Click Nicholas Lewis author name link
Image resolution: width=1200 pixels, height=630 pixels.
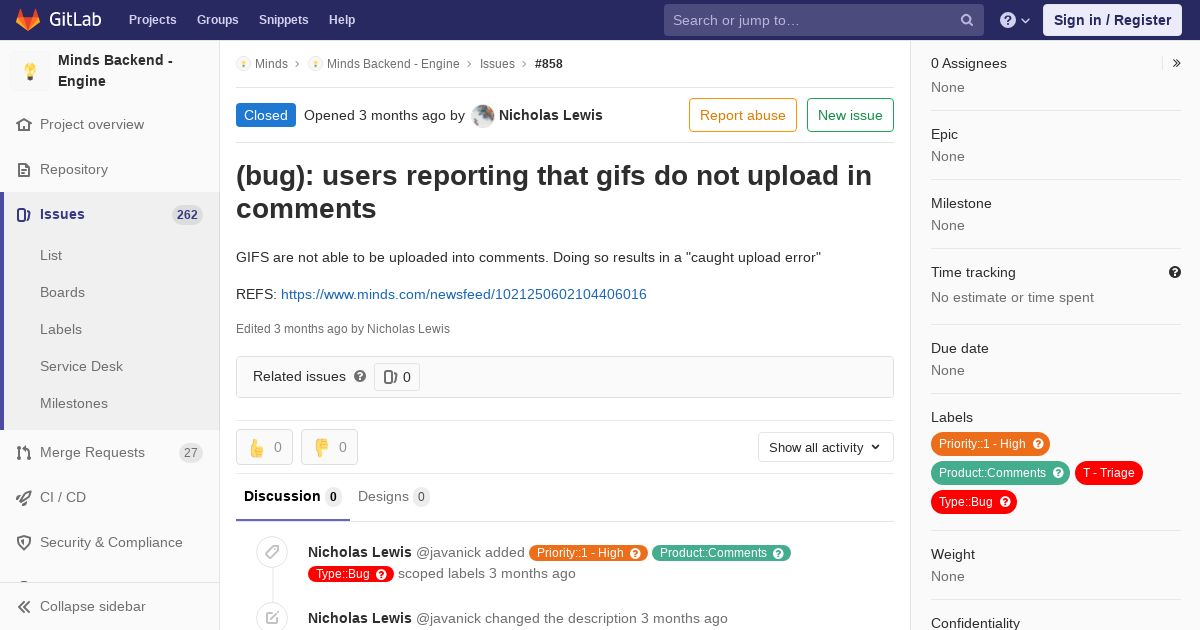[551, 115]
